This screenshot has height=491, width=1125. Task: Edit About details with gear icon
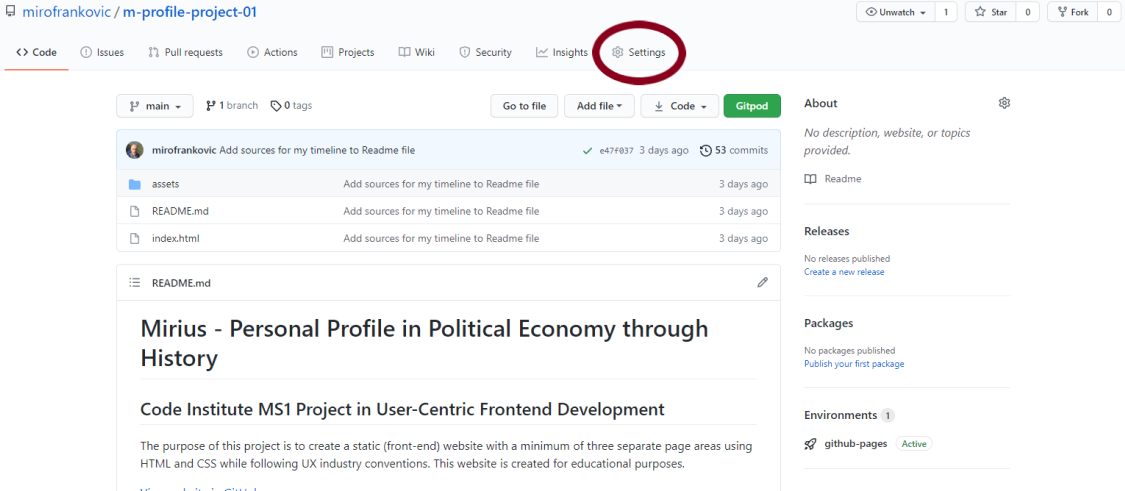1004,103
